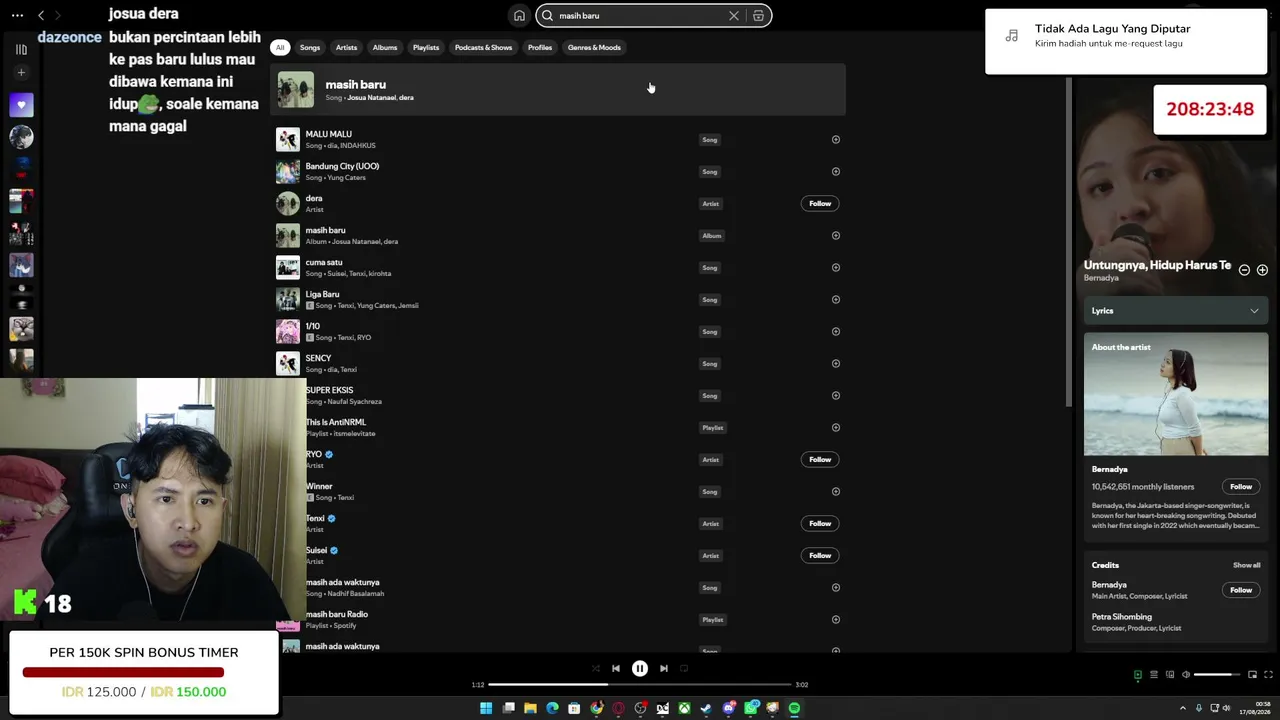Skip to the previous track

click(x=616, y=669)
